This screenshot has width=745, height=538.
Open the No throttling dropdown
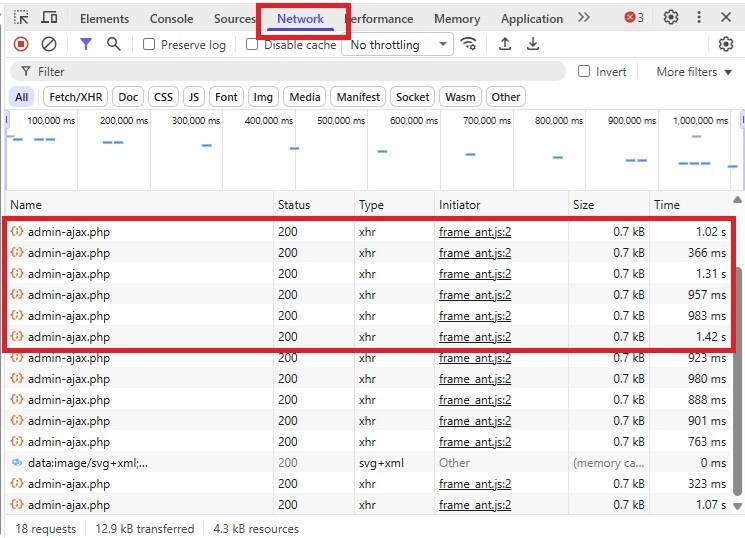point(397,45)
